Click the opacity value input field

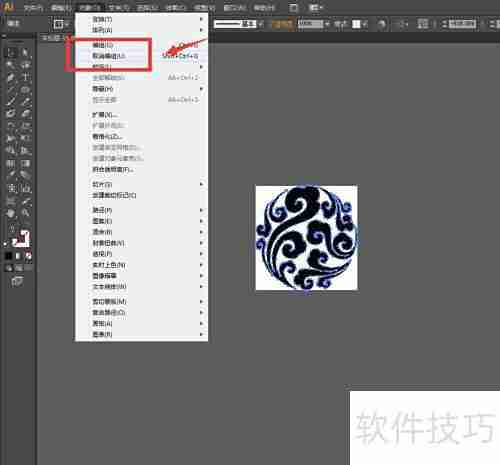point(311,24)
